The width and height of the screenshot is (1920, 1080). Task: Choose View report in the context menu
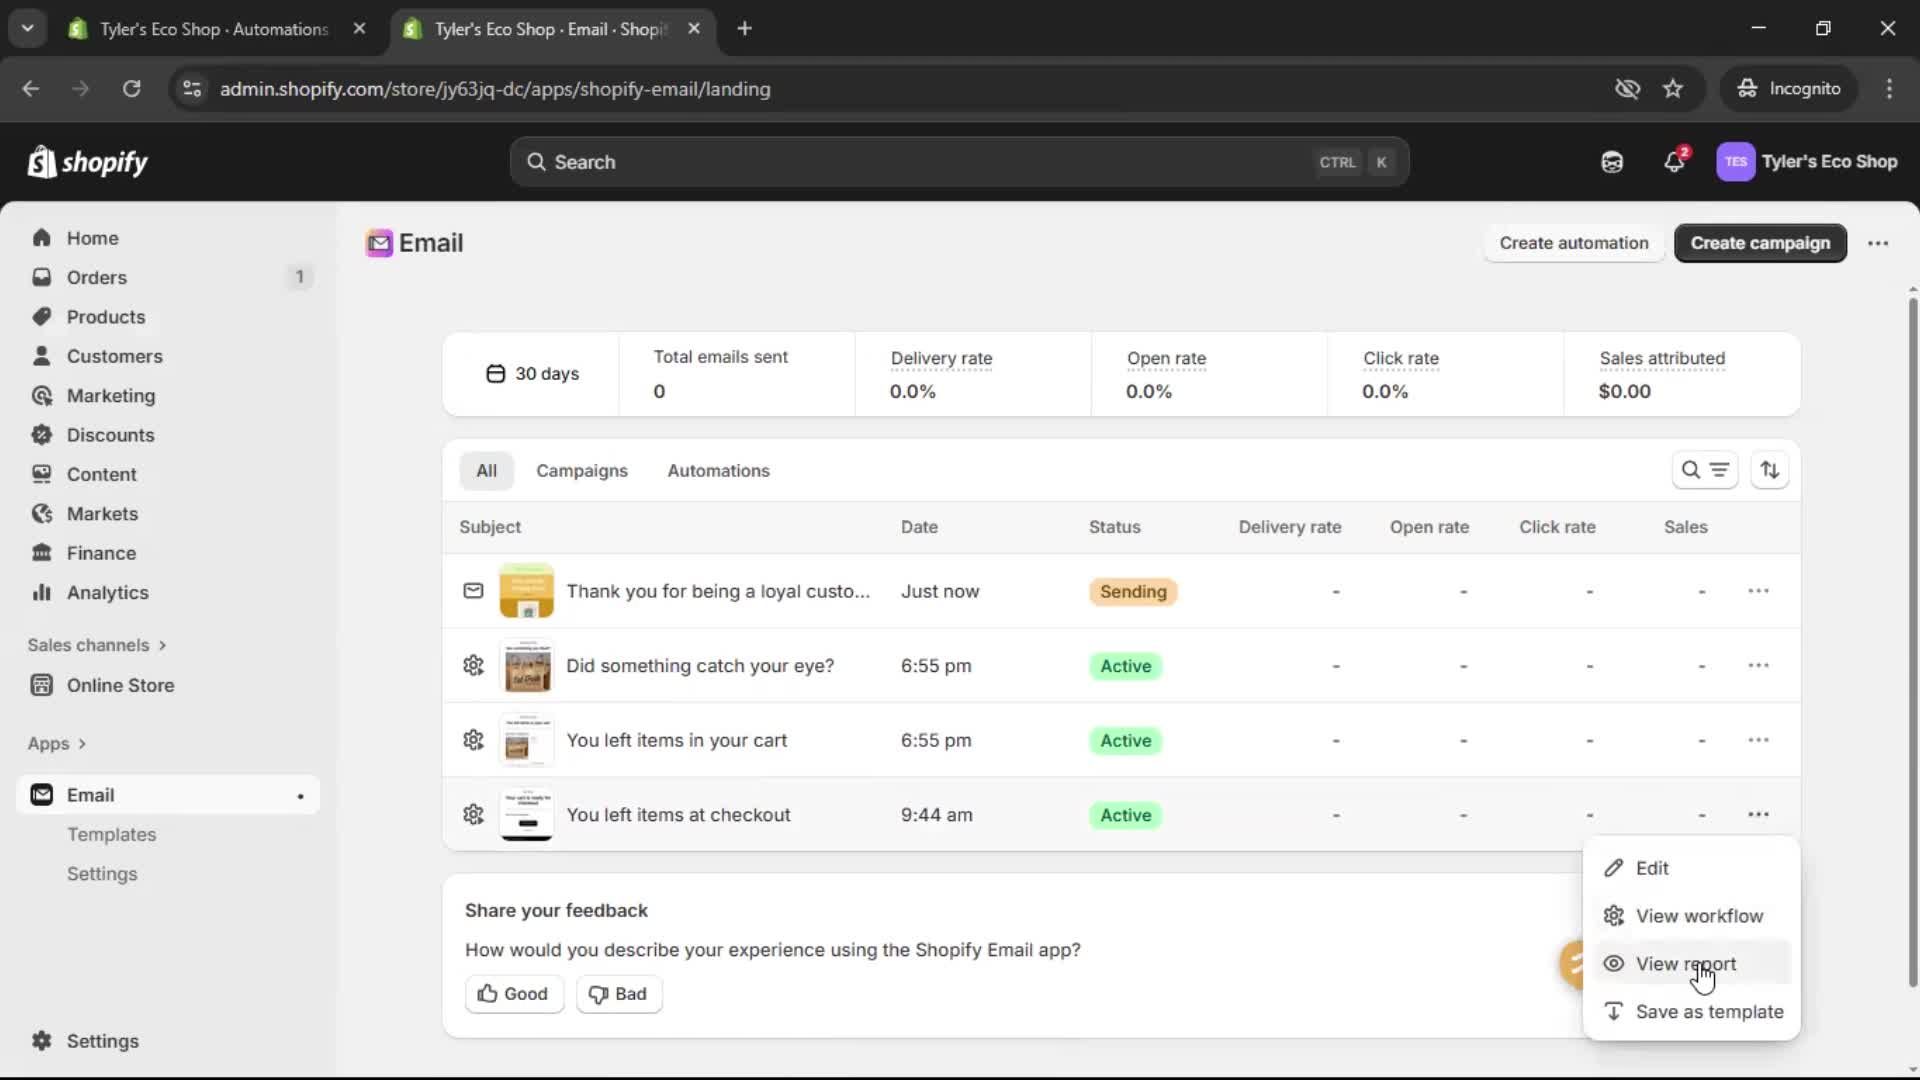(x=1692, y=964)
